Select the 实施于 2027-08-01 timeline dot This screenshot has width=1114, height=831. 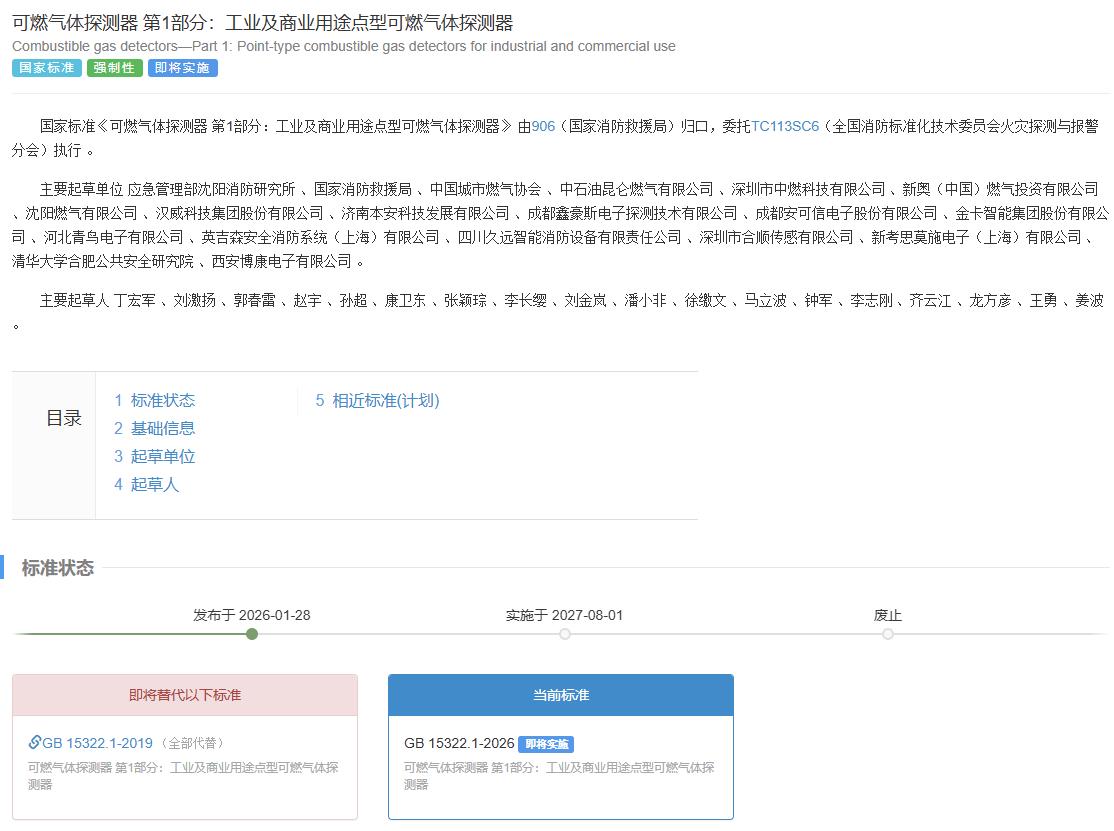click(565, 634)
